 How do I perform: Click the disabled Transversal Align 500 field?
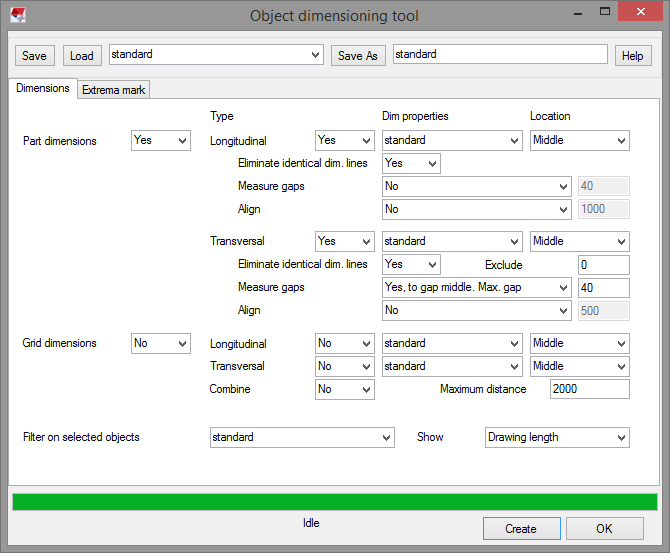604,311
